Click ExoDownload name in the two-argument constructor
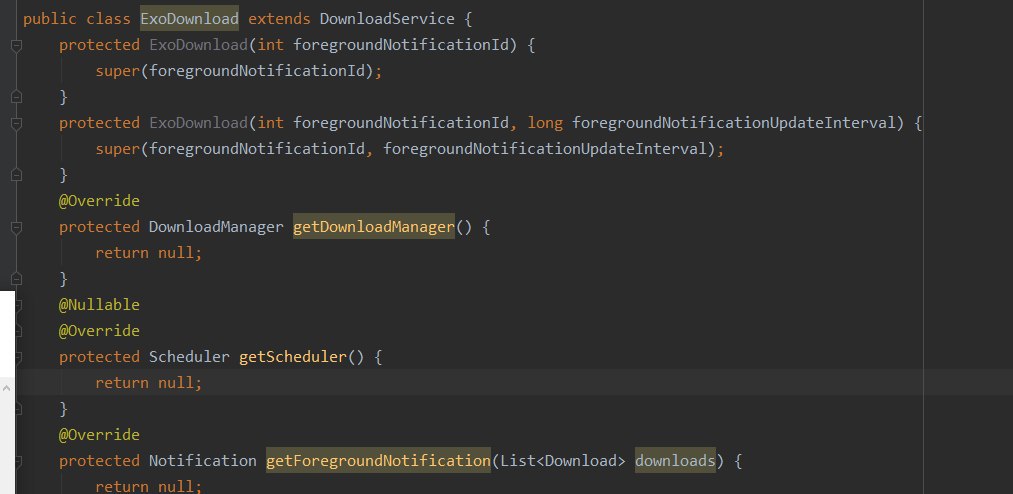This screenshot has width=1013, height=494. (x=198, y=123)
